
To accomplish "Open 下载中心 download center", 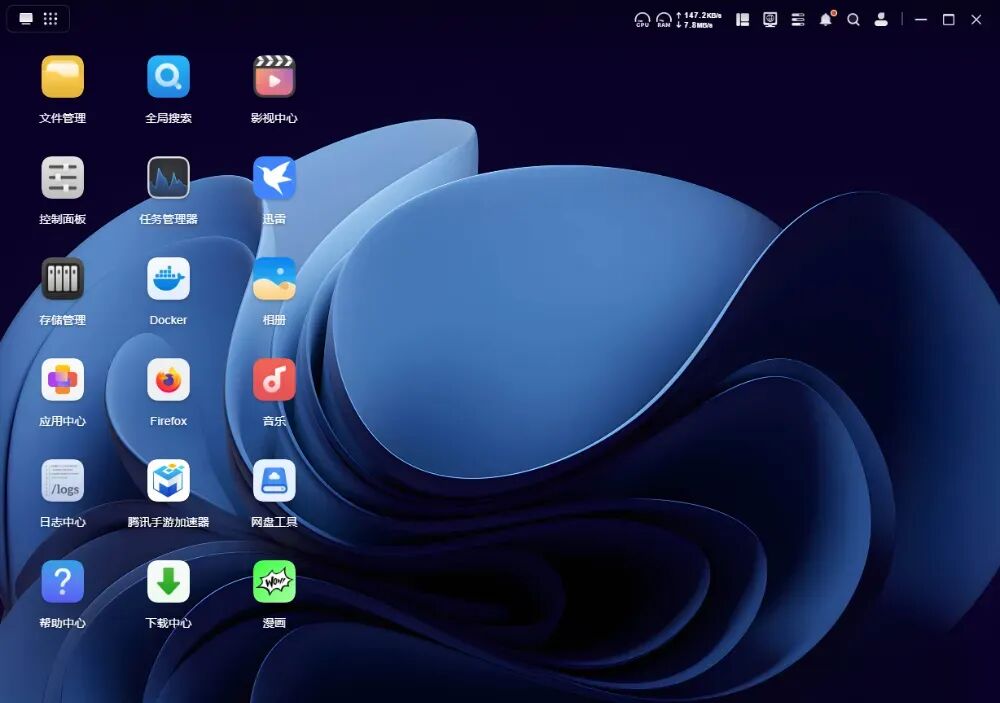I will coord(168,582).
